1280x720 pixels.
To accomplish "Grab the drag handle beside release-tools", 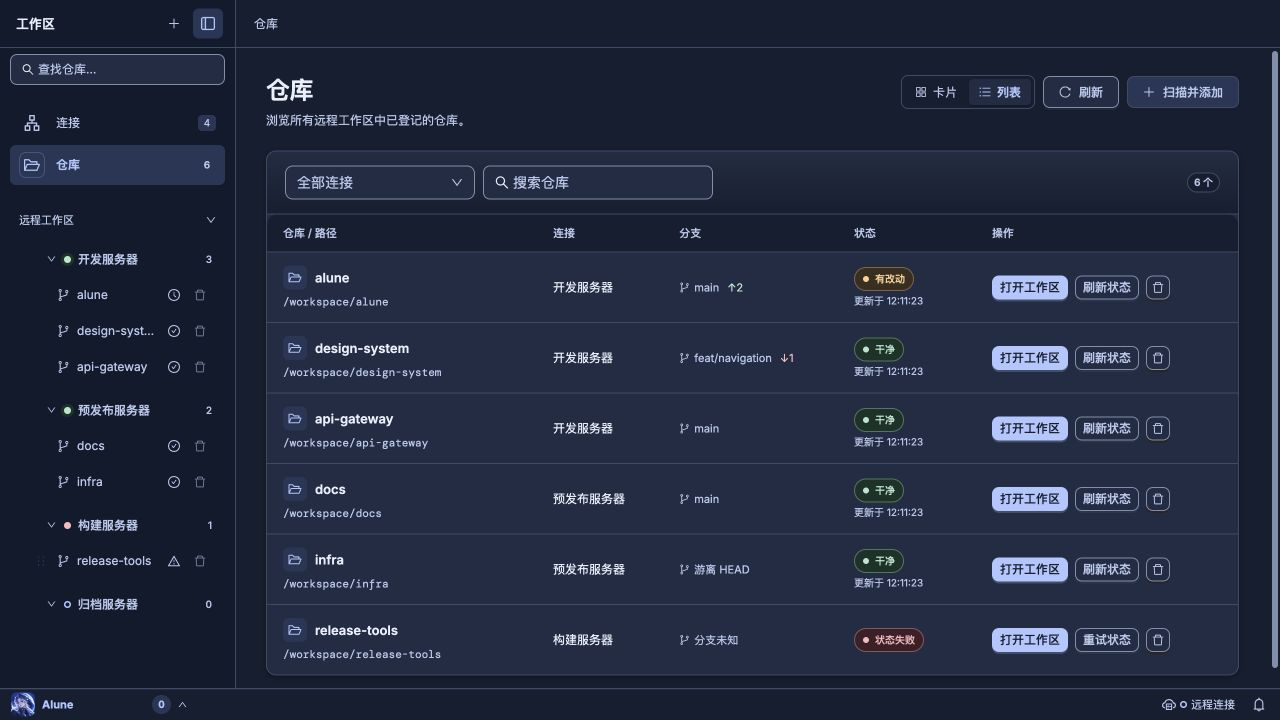I will point(41,561).
